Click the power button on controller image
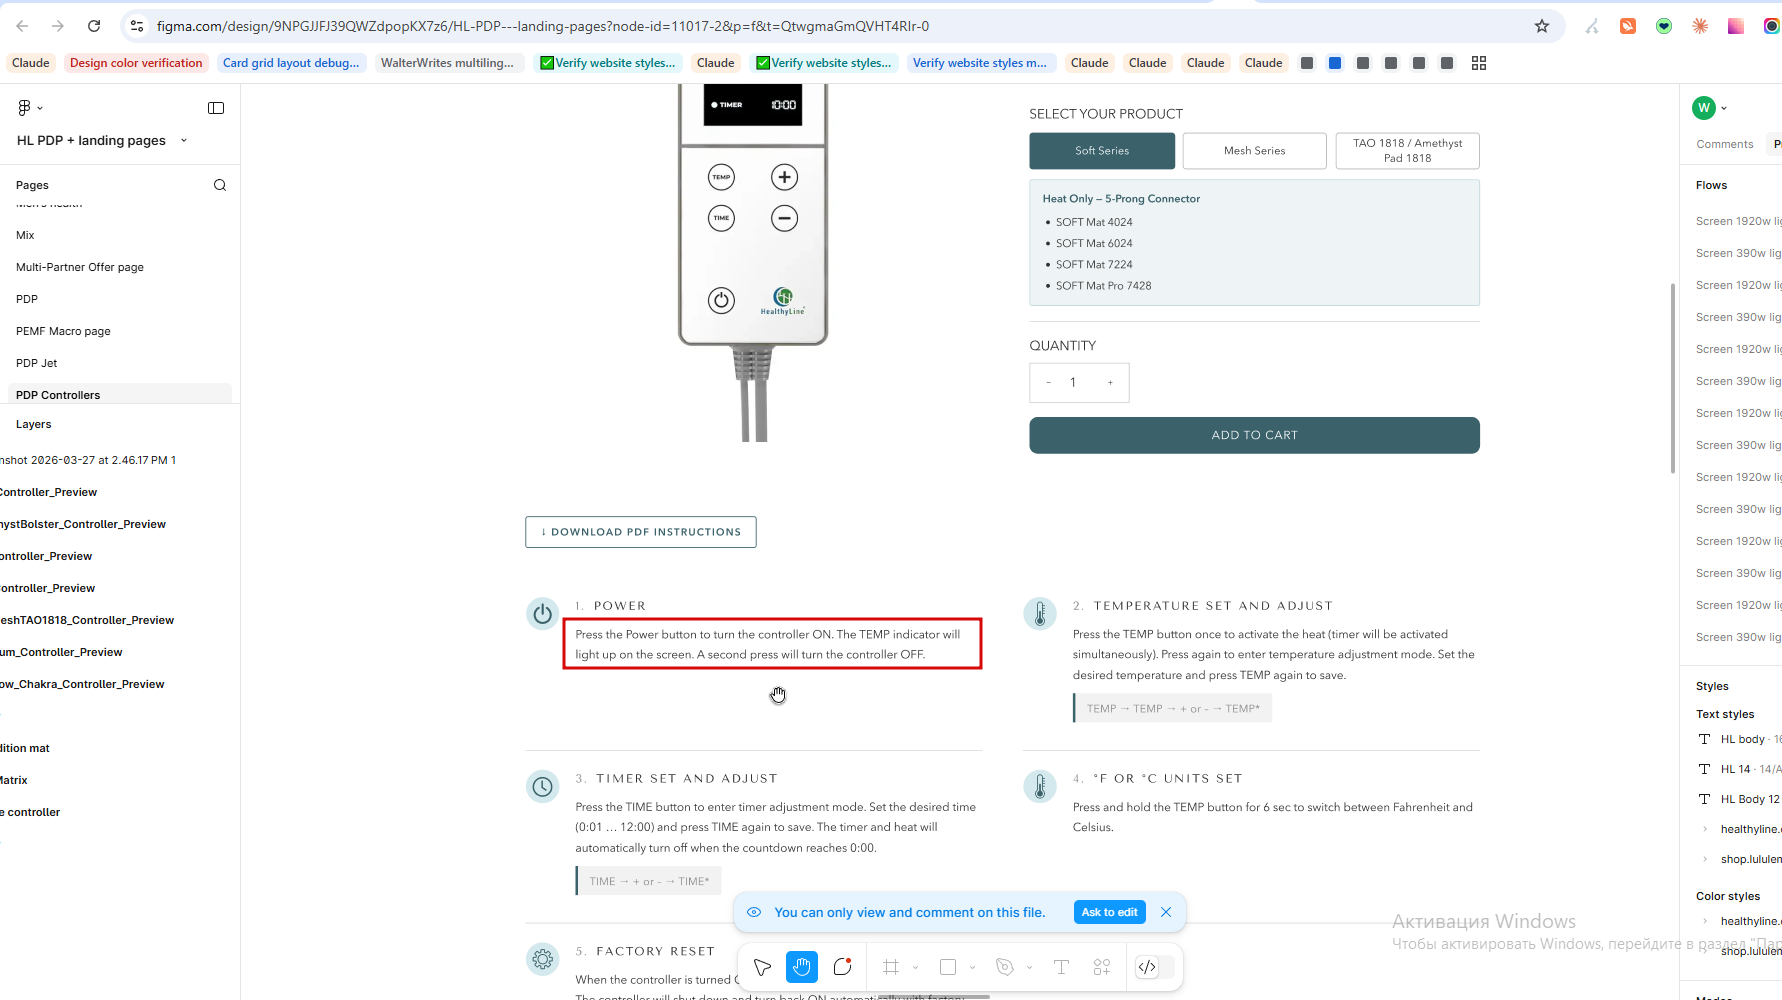 pos(721,300)
